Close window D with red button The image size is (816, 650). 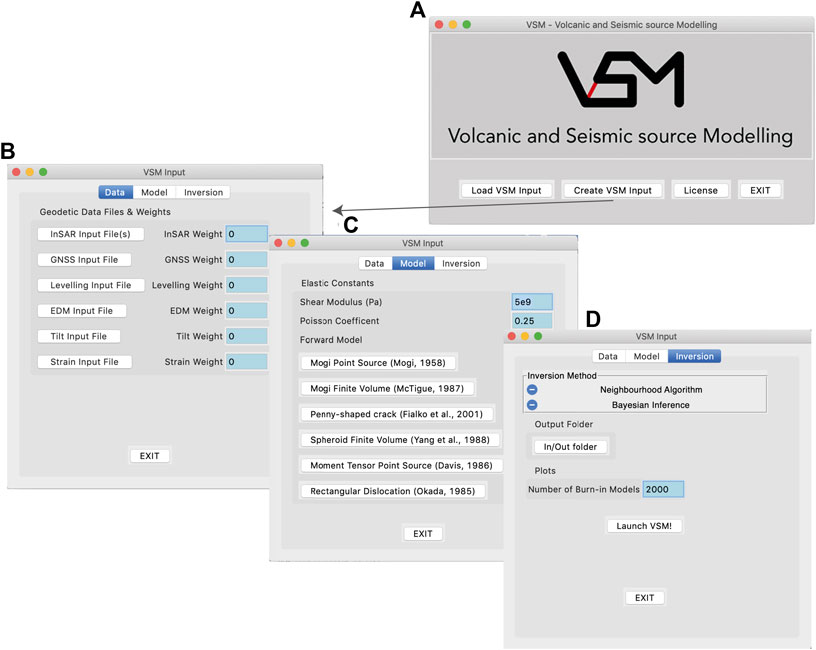click(512, 336)
